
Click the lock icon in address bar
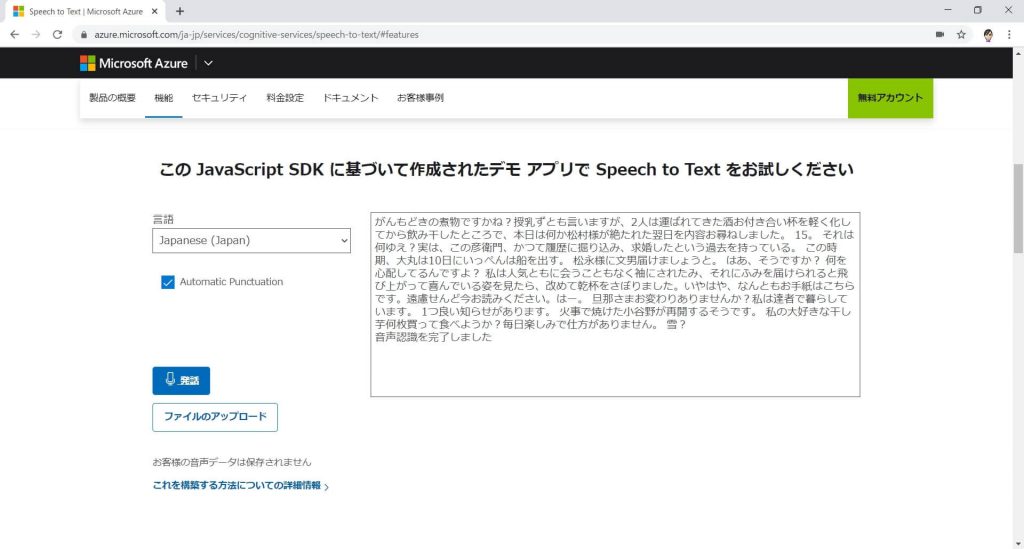[x=84, y=35]
